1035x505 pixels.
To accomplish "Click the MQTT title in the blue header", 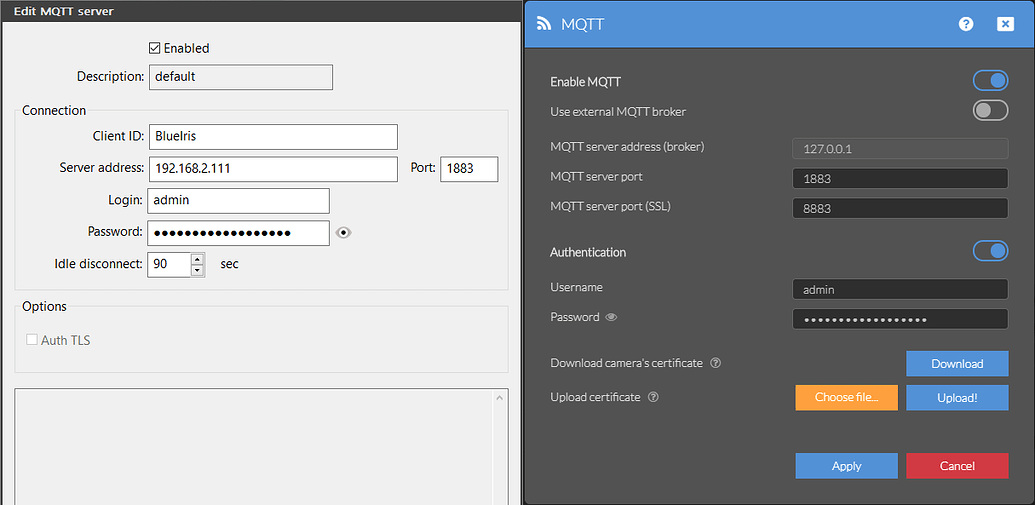I will tap(582, 24).
